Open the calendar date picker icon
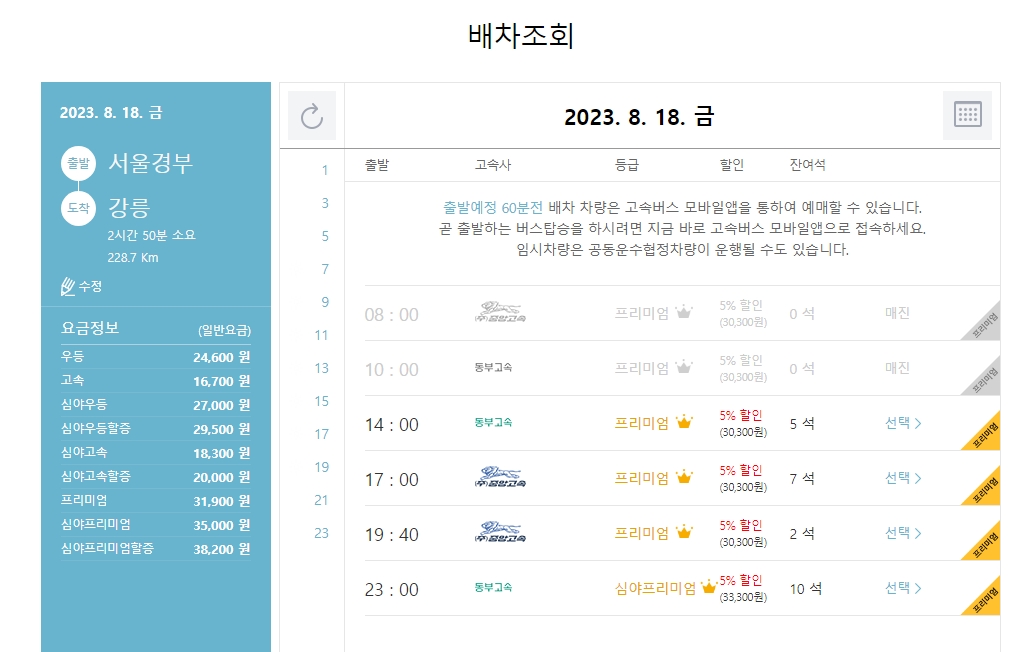 tap(967, 115)
